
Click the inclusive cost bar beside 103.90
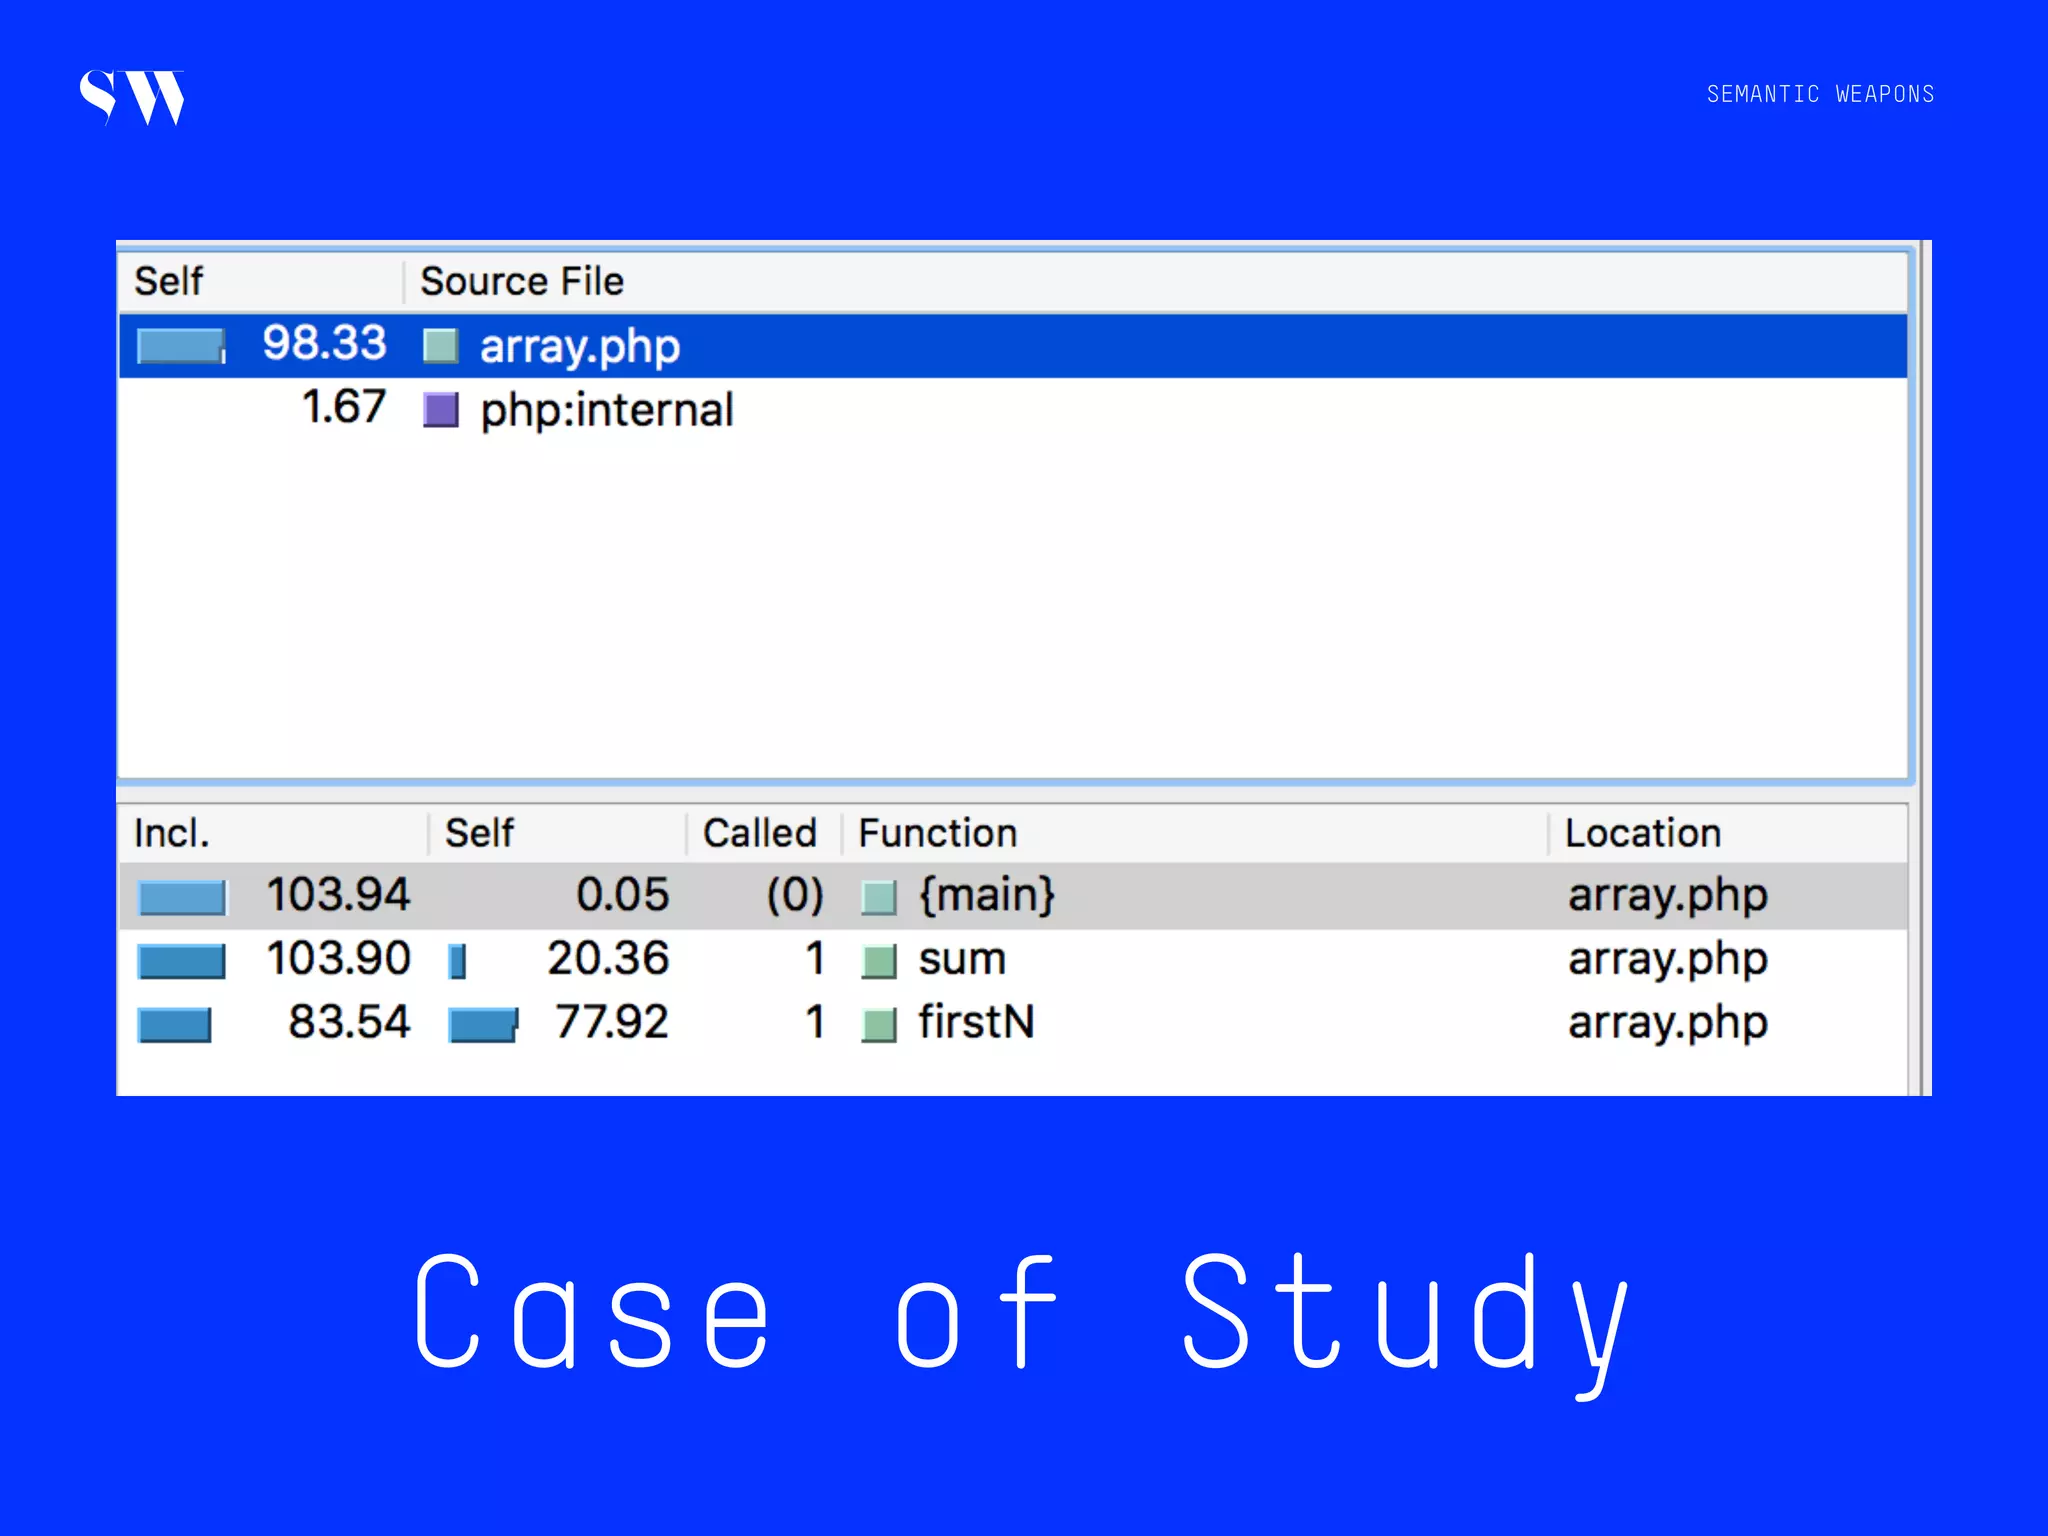[181, 961]
